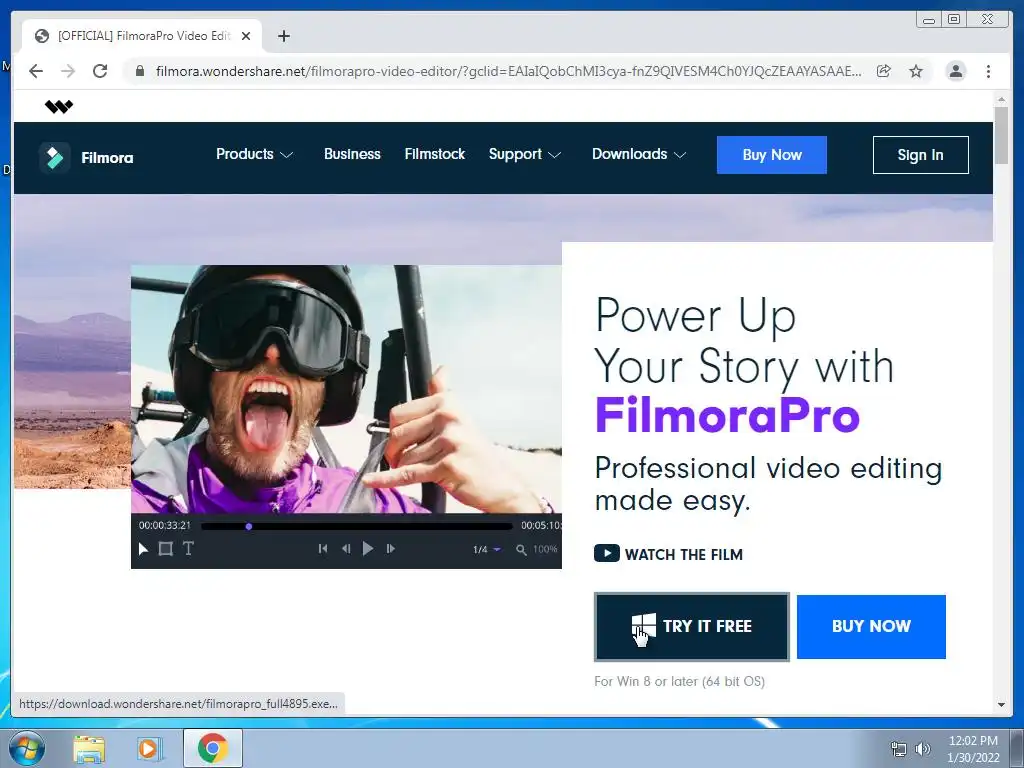
Task: Open the Chrome profile avatar
Action: [x=955, y=71]
